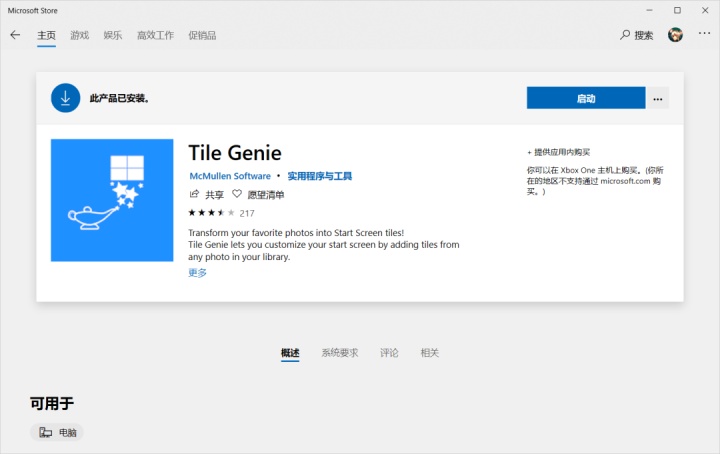Go back with the back arrow icon

point(15,35)
